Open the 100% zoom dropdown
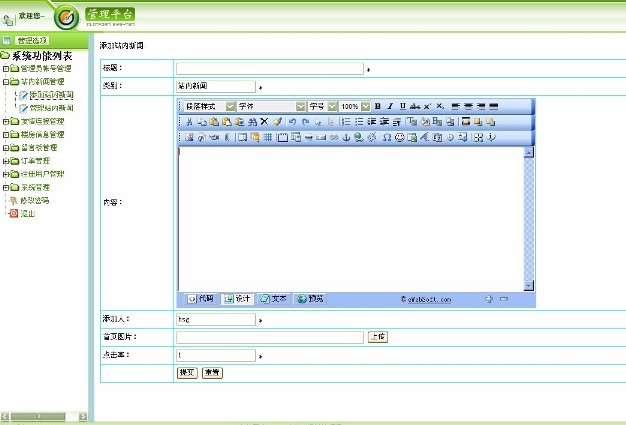 365,106
